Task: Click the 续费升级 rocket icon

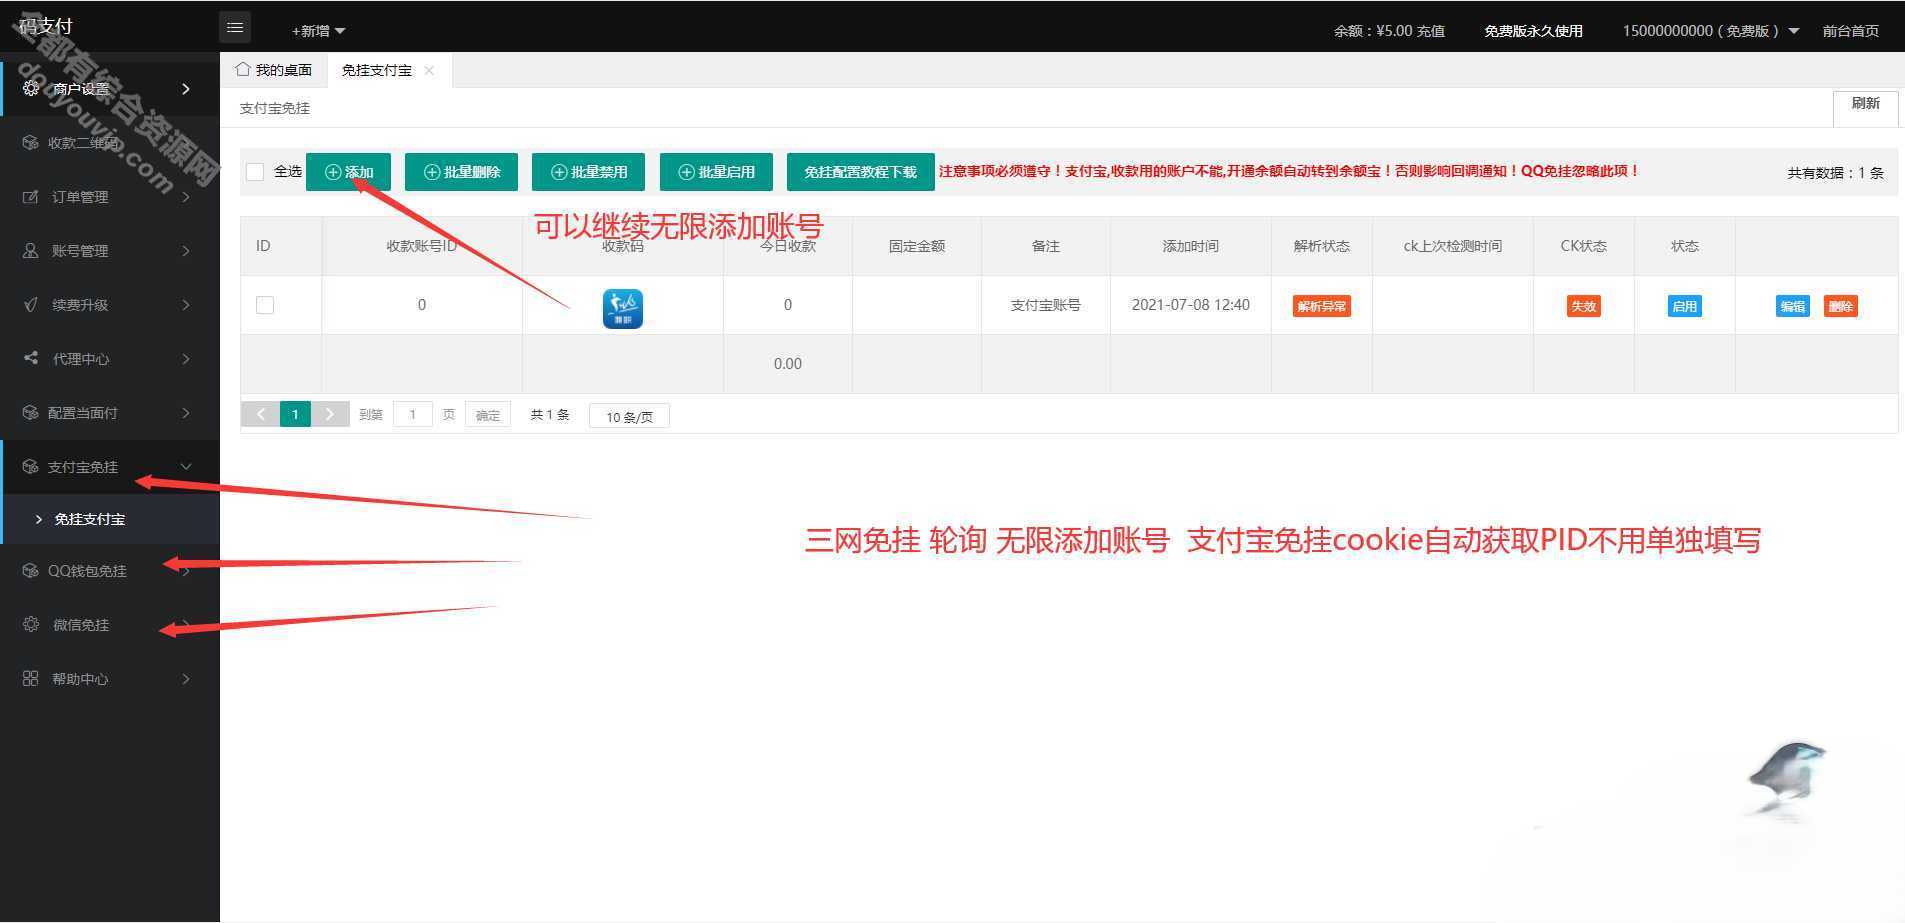Action: click(31, 305)
